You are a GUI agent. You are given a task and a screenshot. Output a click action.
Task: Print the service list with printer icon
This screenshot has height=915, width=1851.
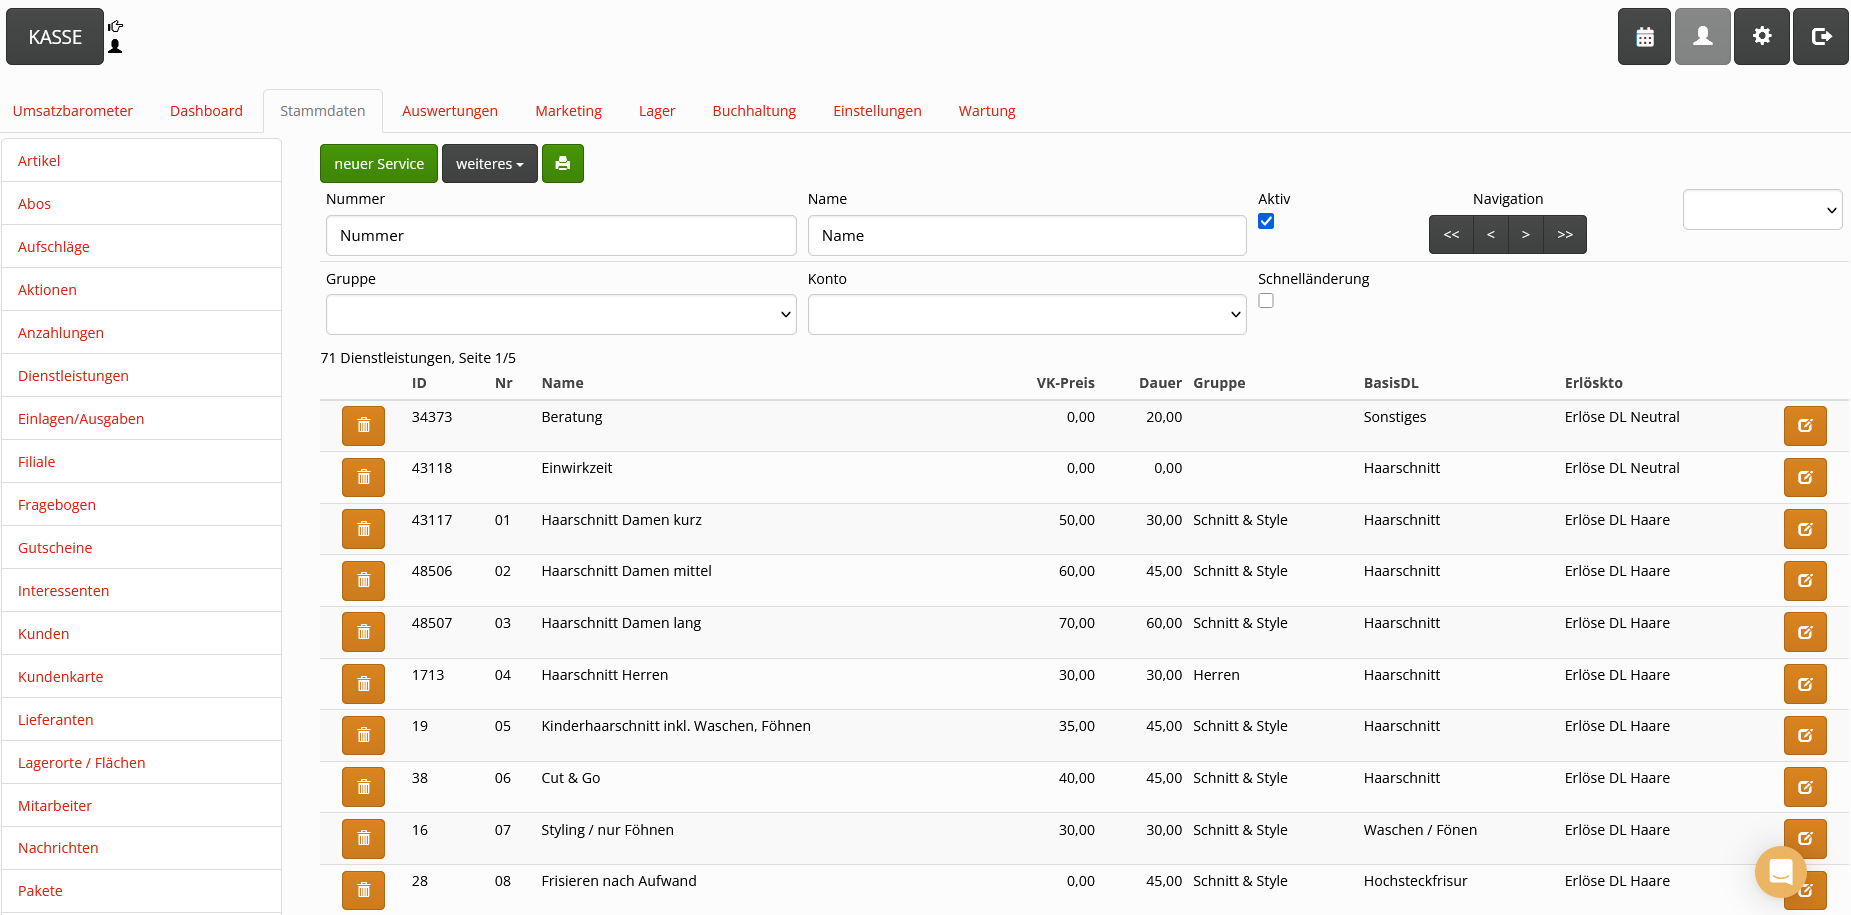pyautogui.click(x=563, y=164)
